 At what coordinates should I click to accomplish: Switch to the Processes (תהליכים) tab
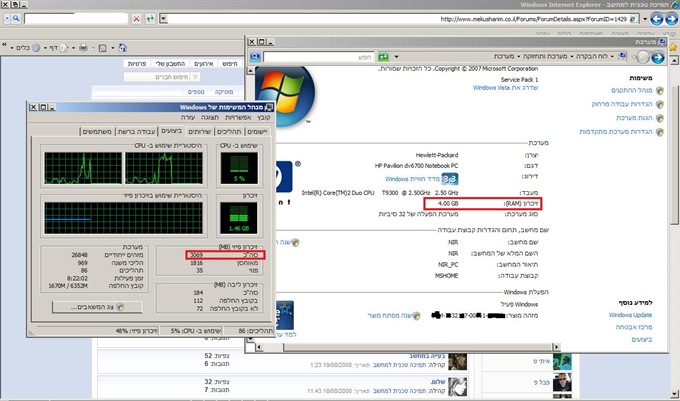229,131
